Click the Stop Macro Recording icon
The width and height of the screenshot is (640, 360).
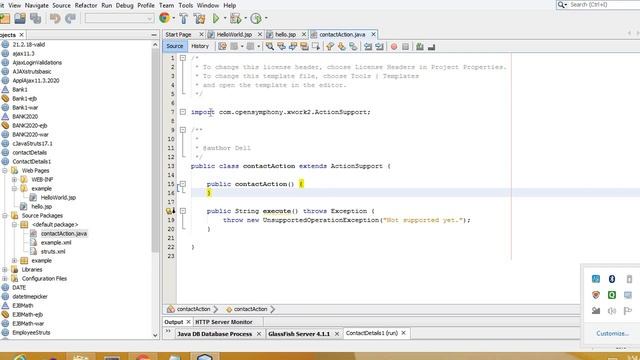[x=405, y=47]
